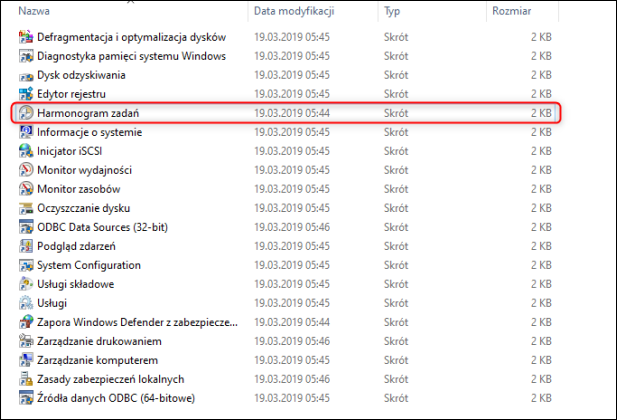Image resolution: width=617 pixels, height=420 pixels.
Task: Click the name Oczyszczanie dysku
Action: pyautogui.click(x=83, y=208)
